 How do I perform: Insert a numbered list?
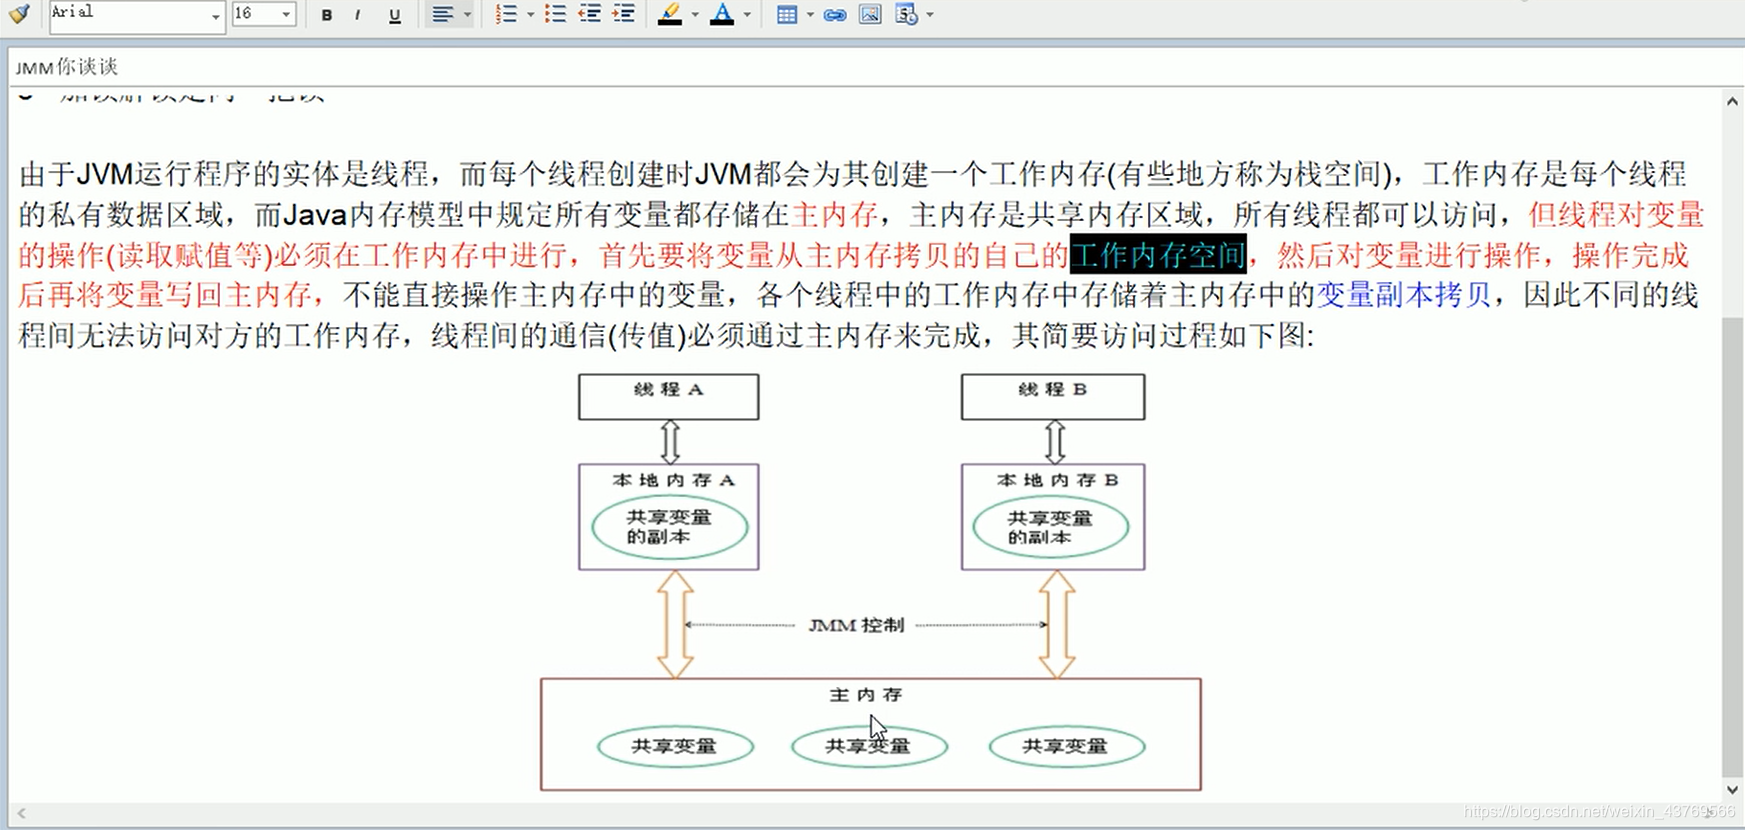point(506,15)
